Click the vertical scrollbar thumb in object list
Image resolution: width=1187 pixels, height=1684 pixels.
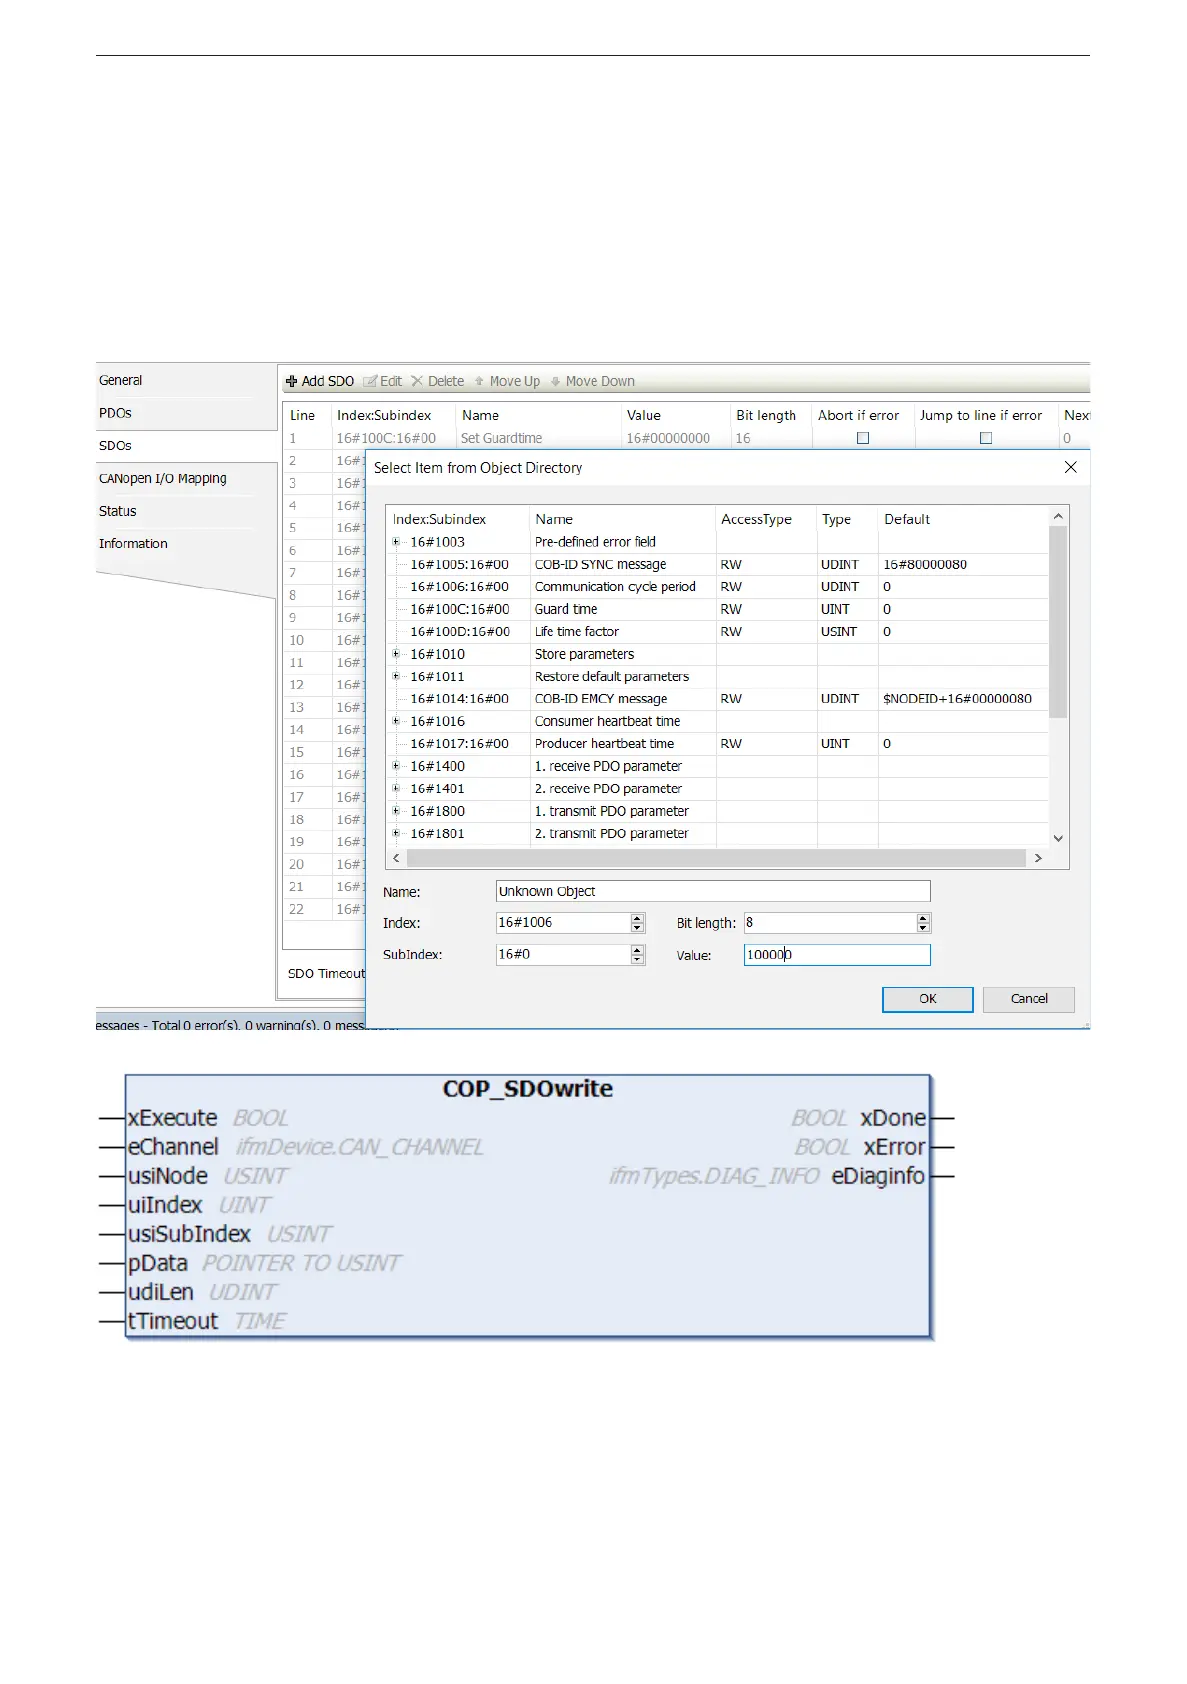pos(1058,622)
